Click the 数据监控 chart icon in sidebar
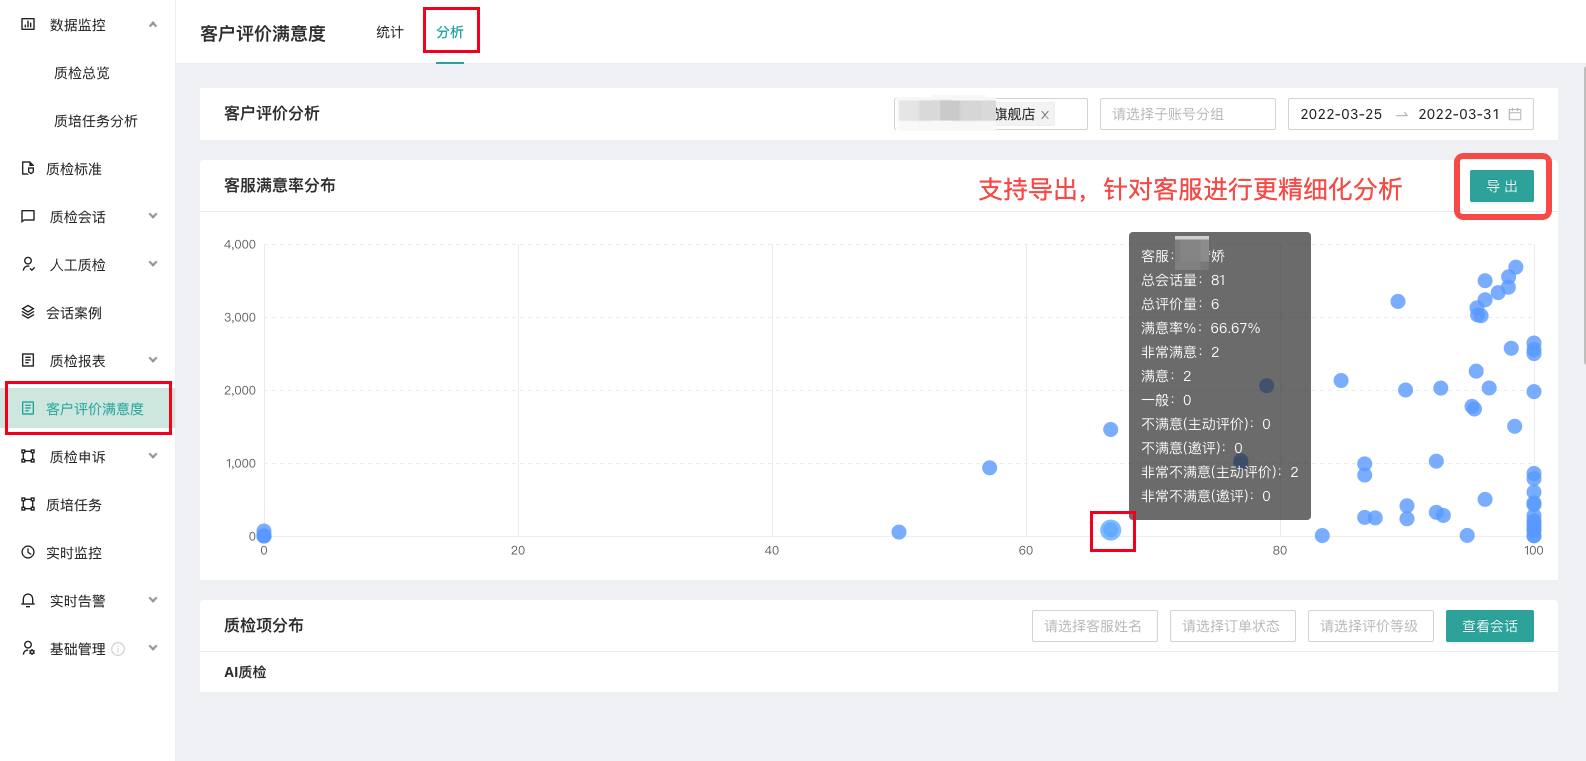This screenshot has width=1586, height=761. pos(28,24)
